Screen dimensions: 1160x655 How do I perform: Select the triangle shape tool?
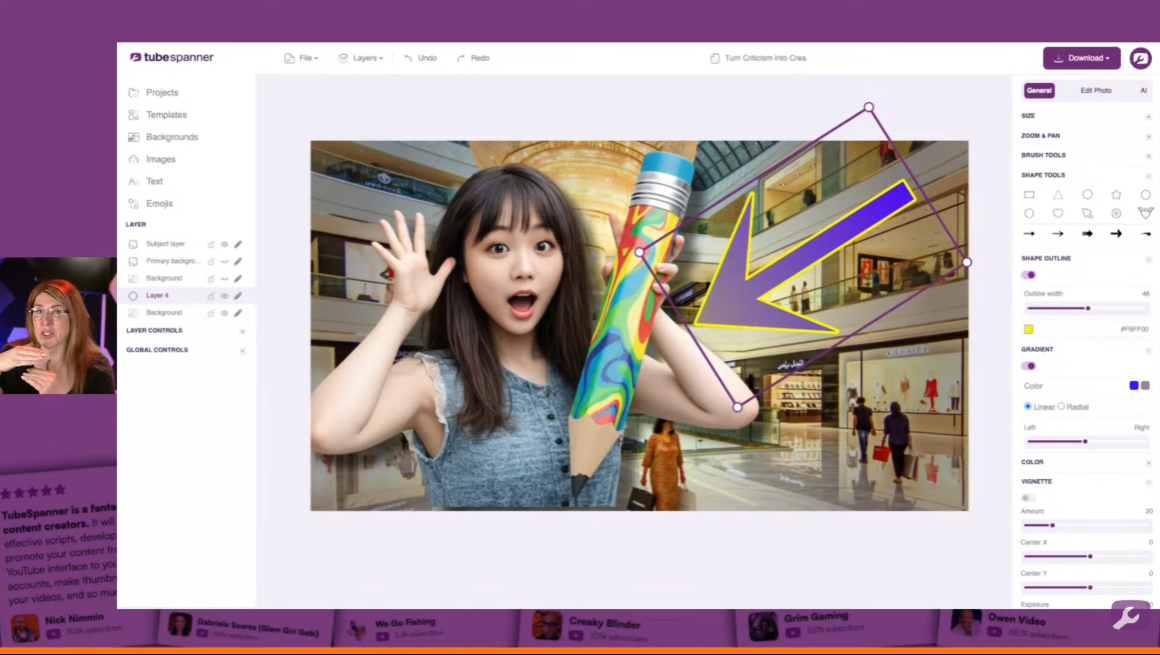(1058, 195)
